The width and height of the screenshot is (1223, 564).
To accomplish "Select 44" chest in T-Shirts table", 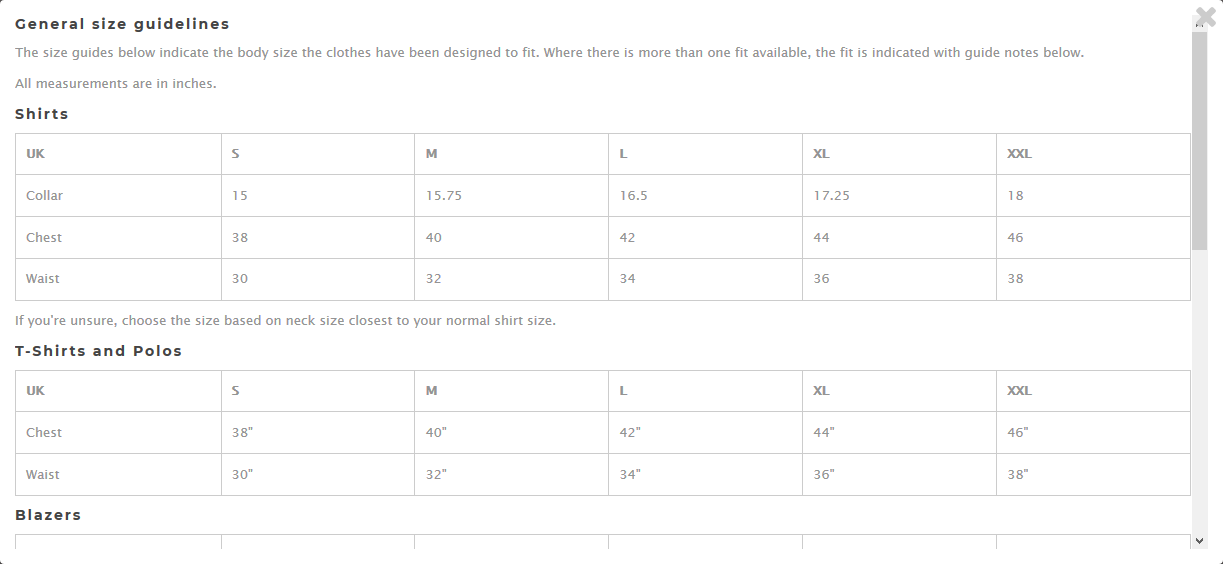I will click(899, 433).
